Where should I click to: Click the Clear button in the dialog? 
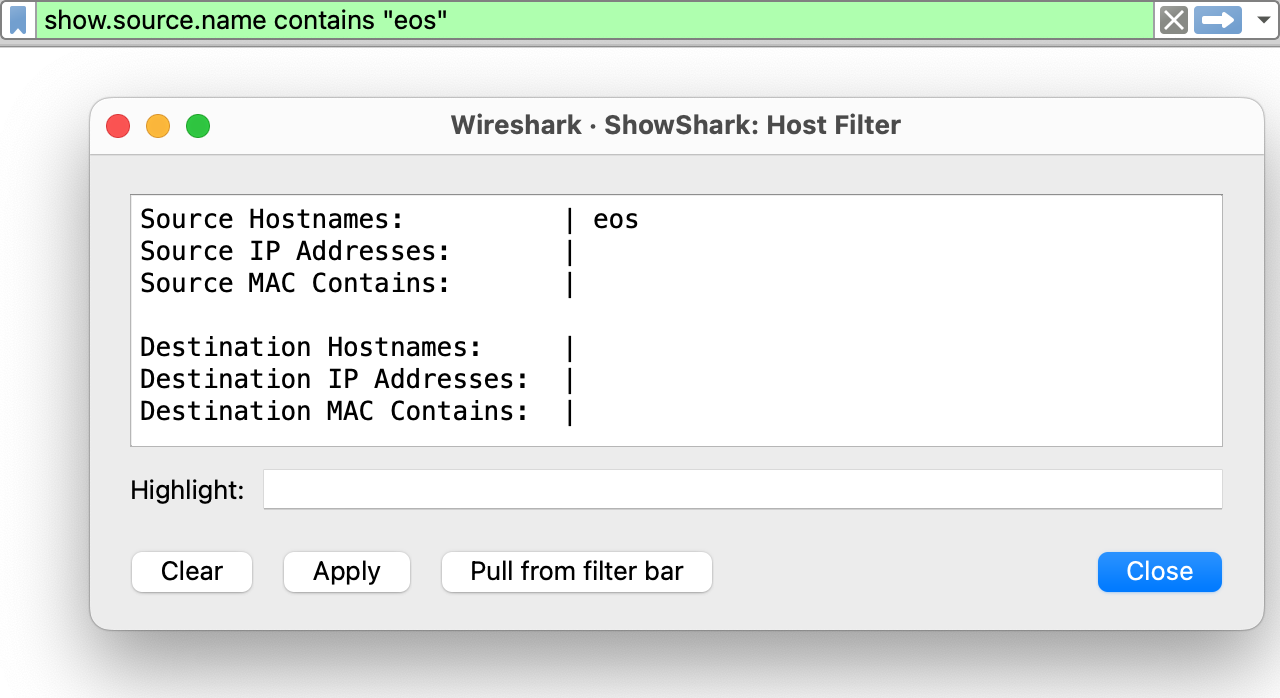(x=191, y=571)
